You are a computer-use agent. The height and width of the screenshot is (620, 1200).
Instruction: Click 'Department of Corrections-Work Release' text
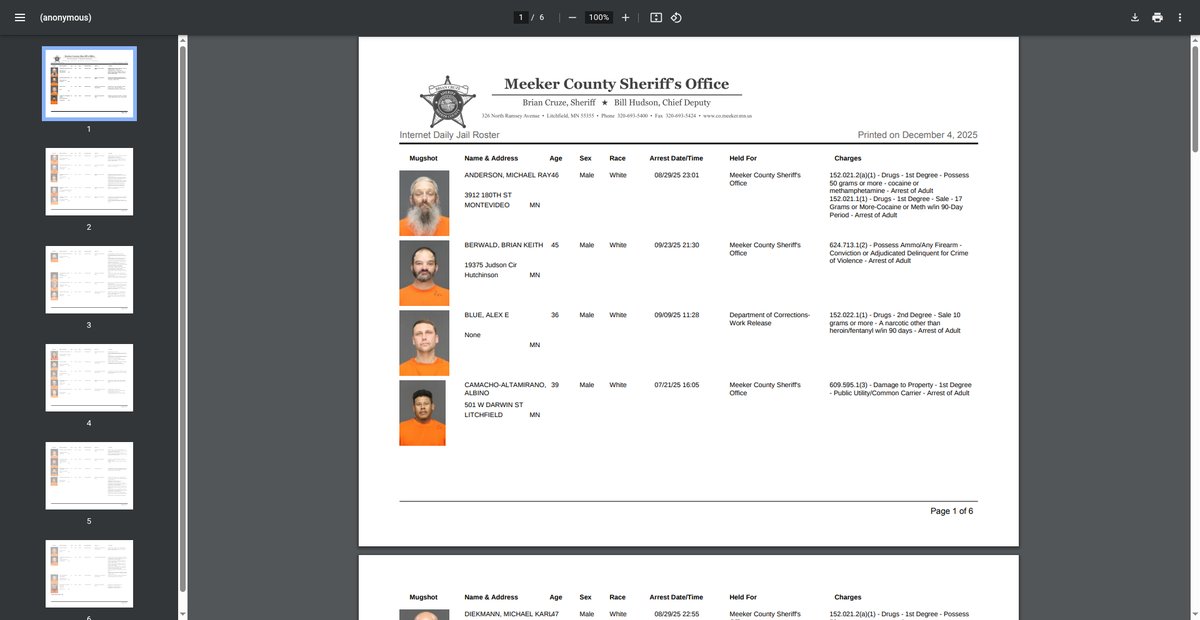click(x=769, y=319)
